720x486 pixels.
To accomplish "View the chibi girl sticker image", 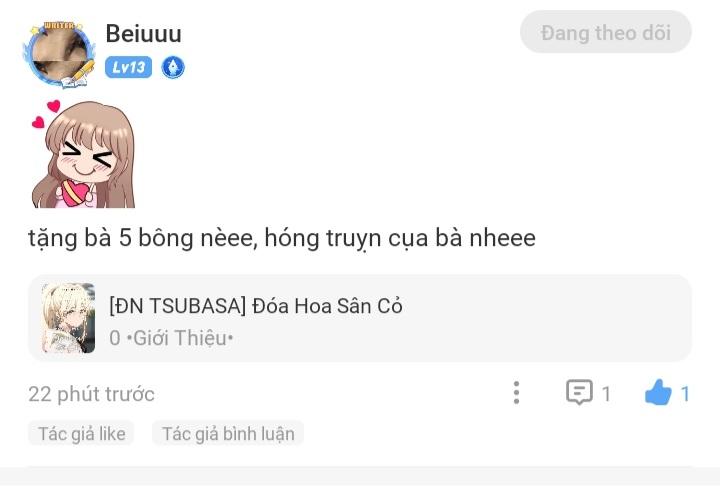I will point(85,158).
